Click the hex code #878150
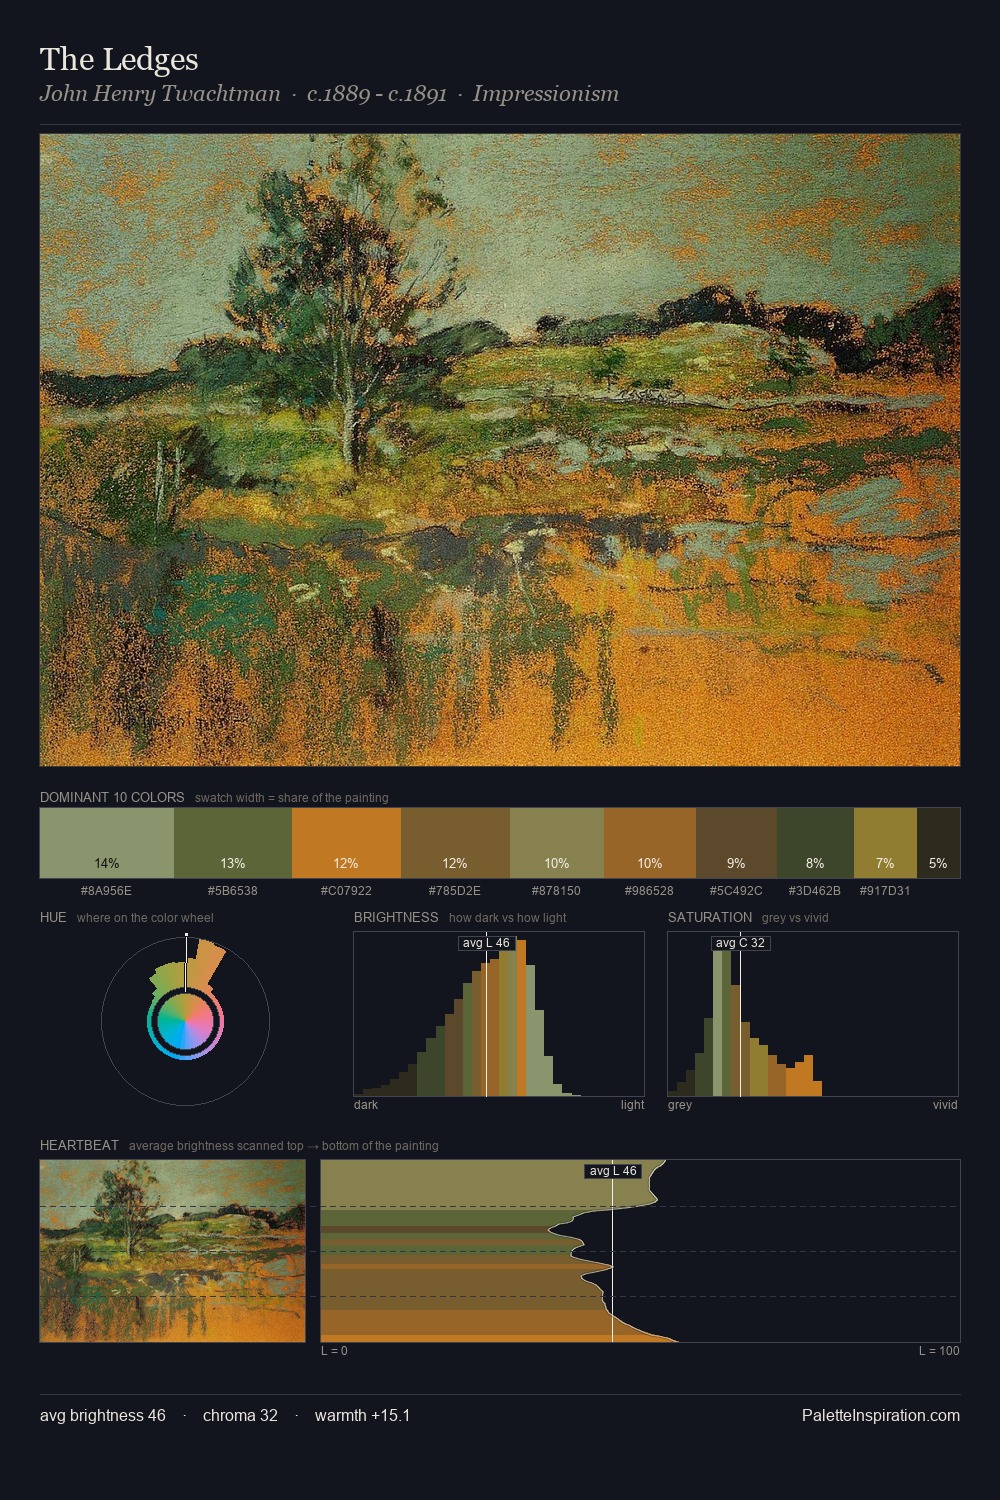Screen dimensions: 1000x1500 coord(557,891)
